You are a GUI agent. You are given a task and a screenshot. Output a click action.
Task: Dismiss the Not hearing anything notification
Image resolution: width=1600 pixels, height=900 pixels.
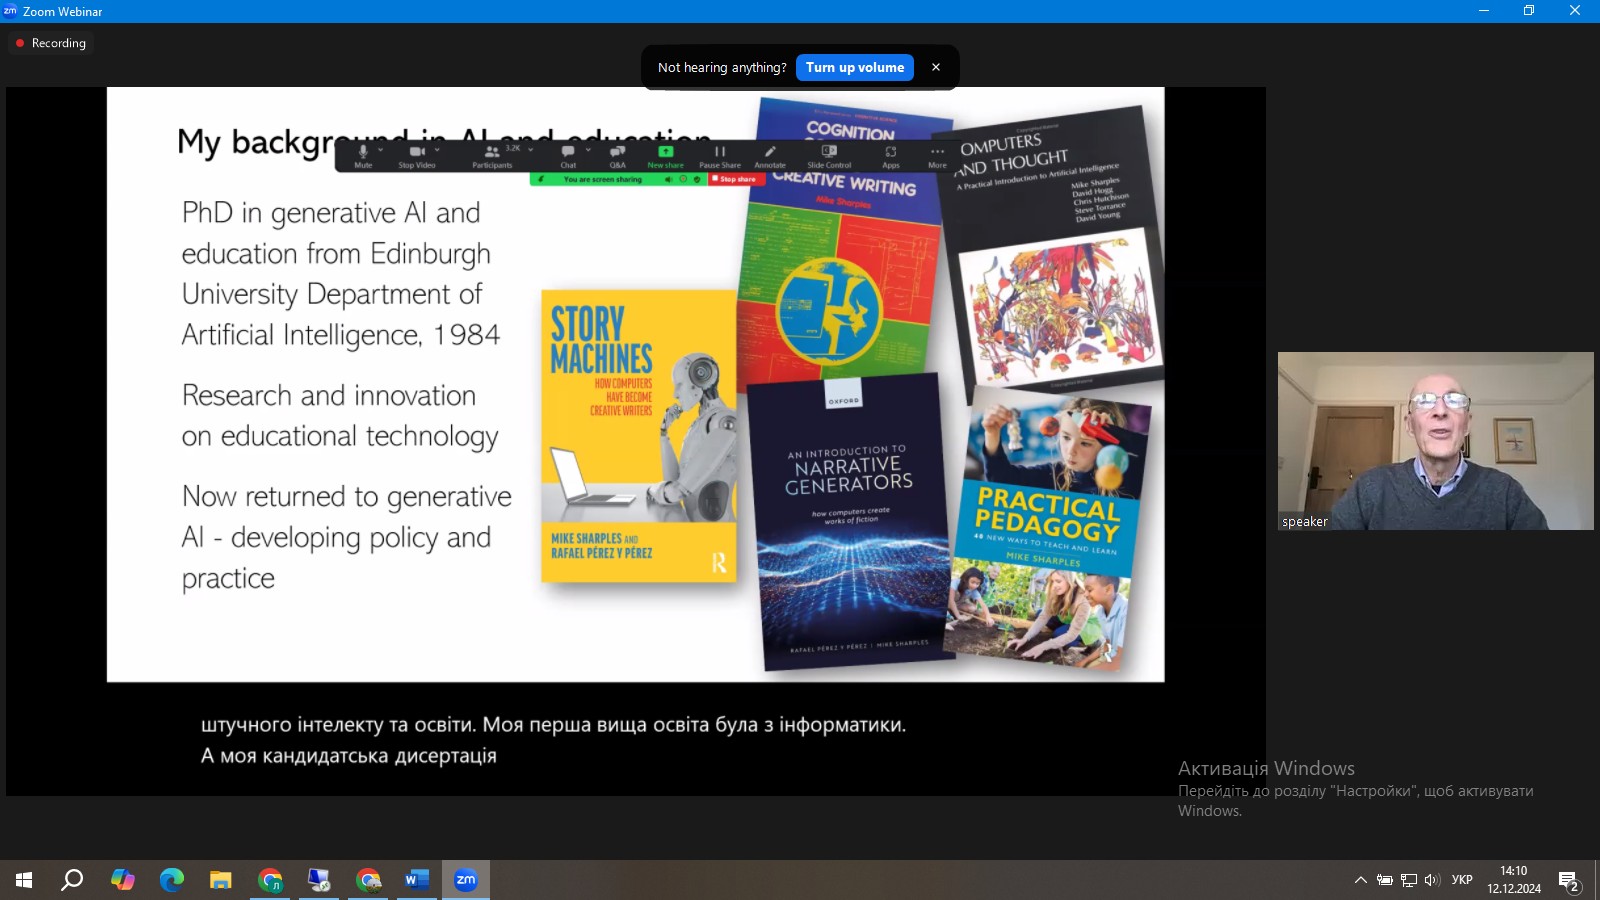936,67
